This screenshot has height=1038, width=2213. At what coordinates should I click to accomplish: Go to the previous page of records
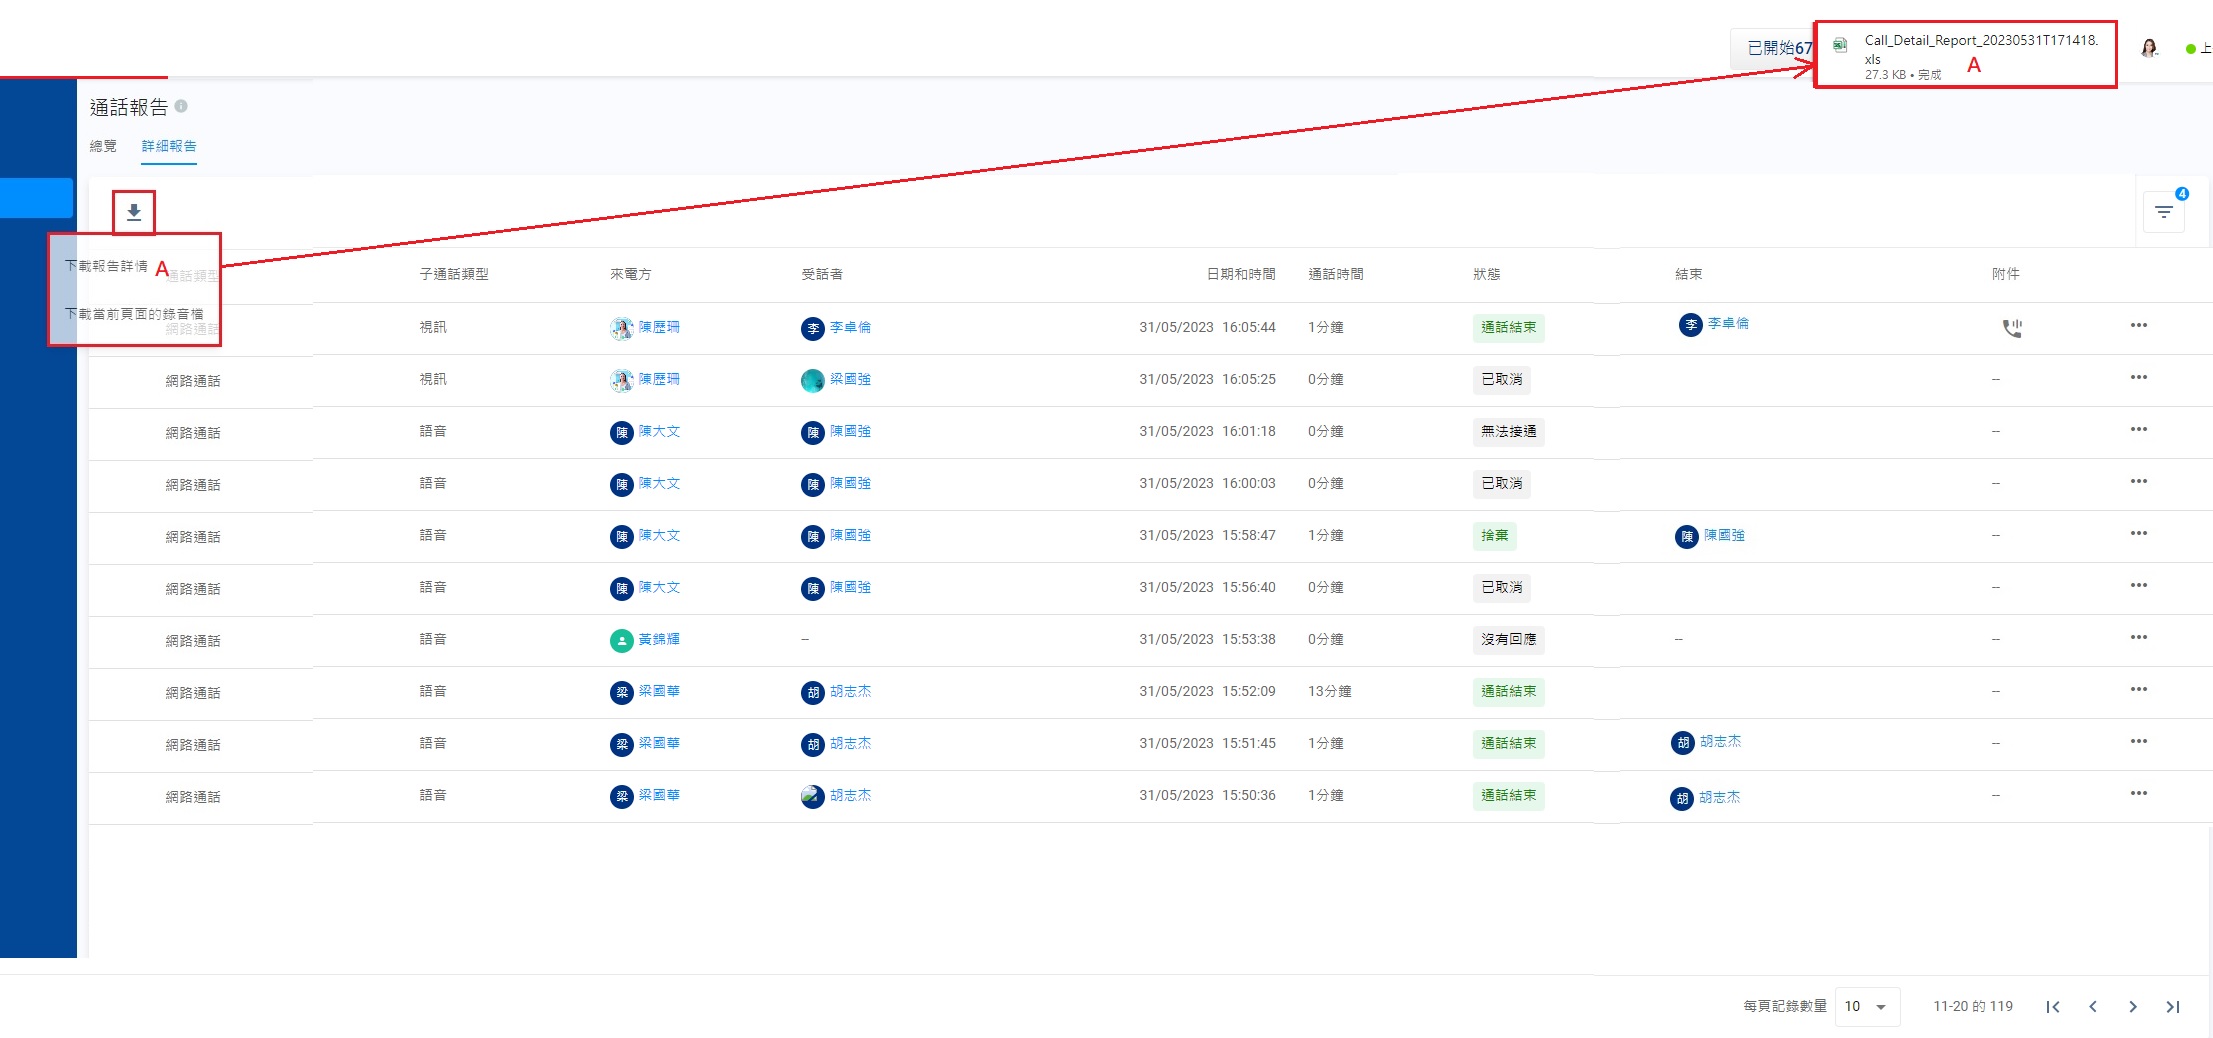pos(2093,1007)
